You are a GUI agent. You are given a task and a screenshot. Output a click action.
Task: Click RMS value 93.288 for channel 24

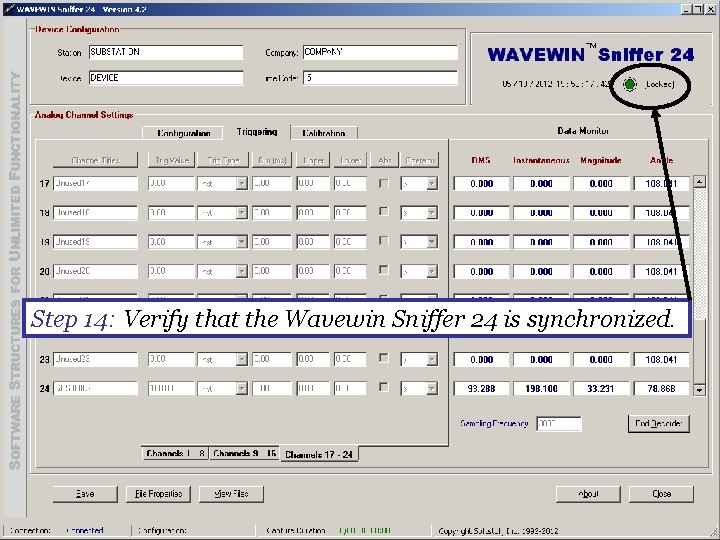click(481, 388)
